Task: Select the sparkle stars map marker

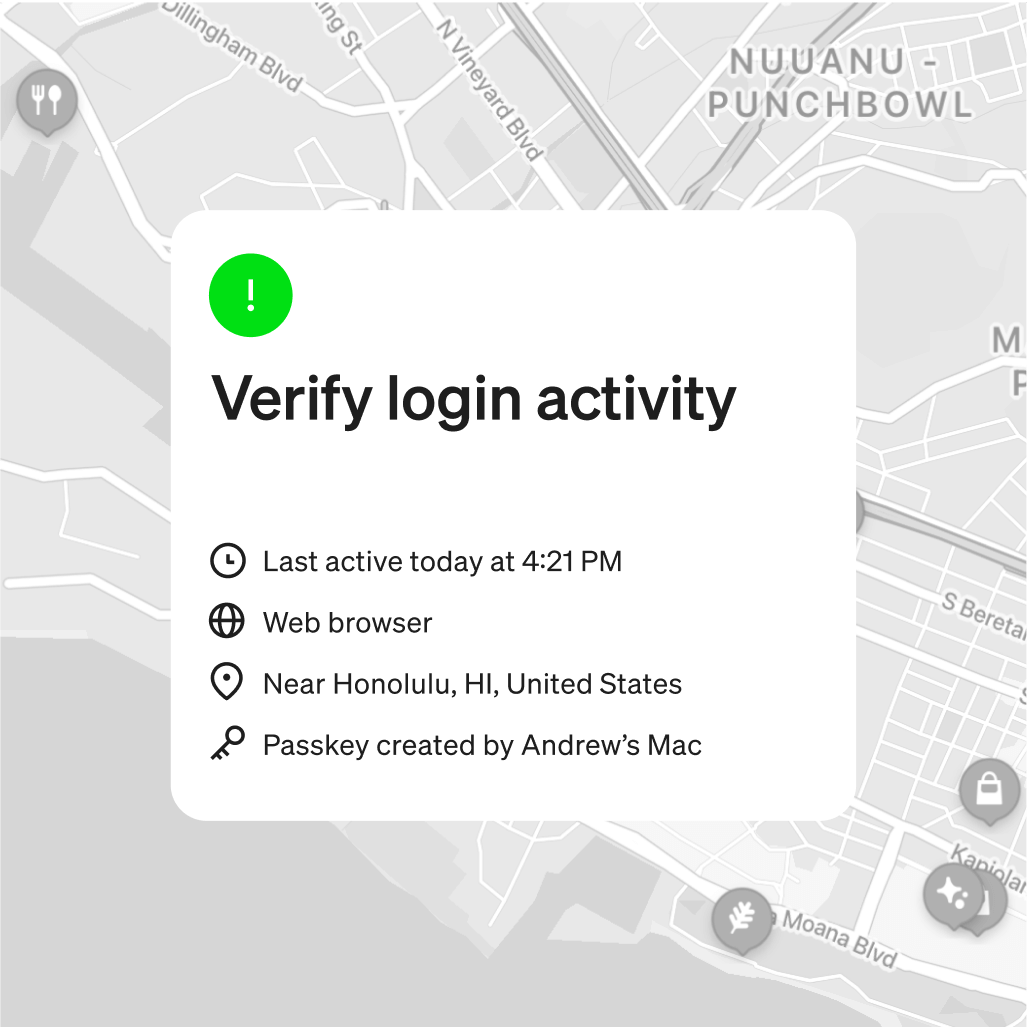Action: click(x=953, y=895)
